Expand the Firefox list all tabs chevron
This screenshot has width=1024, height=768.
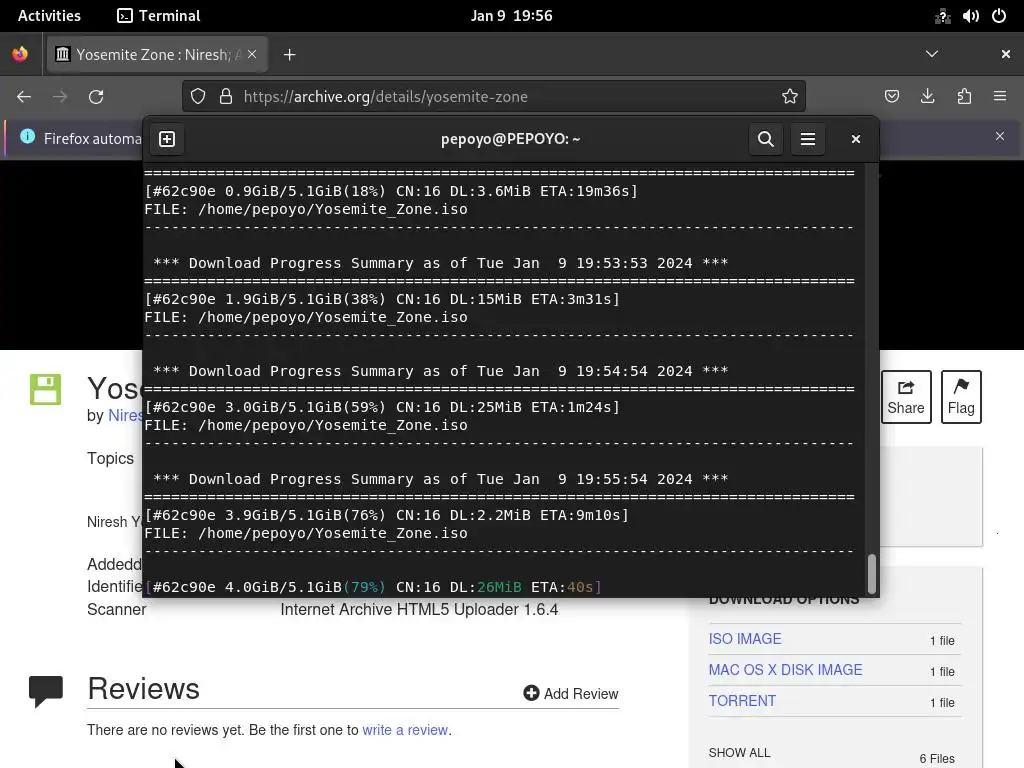click(x=932, y=54)
